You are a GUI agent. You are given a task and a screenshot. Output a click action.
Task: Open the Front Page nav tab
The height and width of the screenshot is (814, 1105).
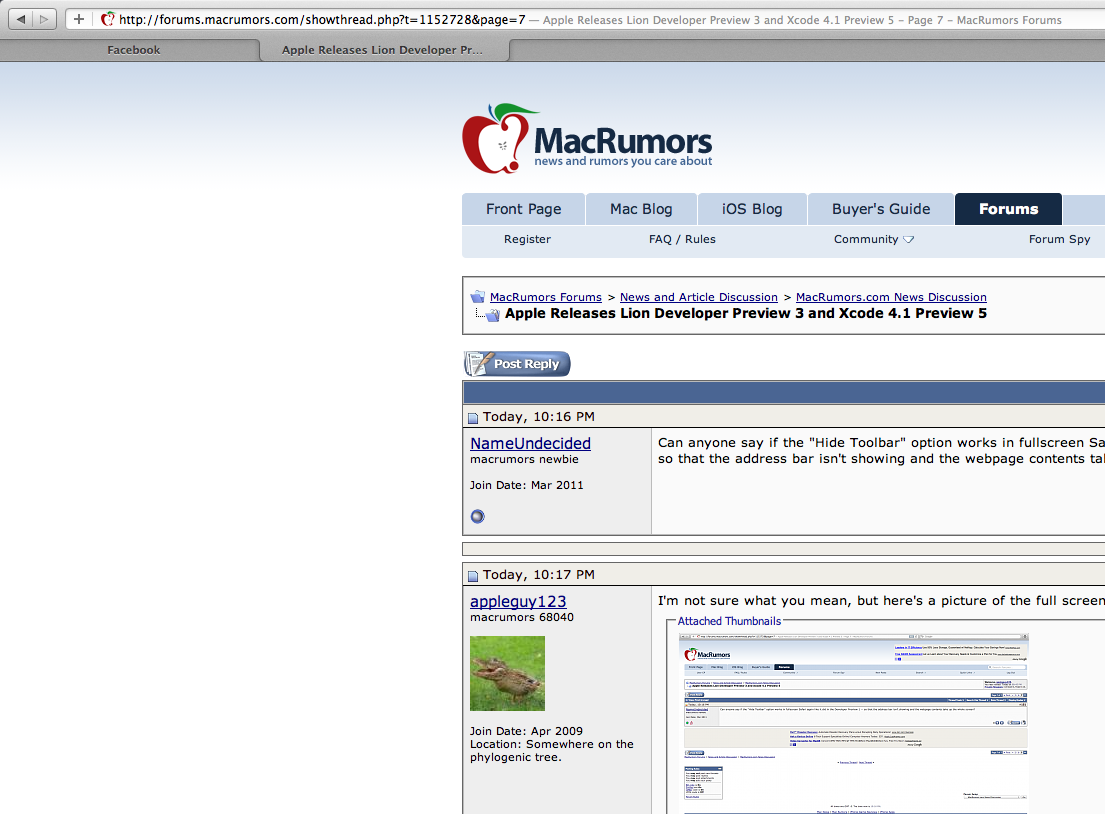[524, 209]
